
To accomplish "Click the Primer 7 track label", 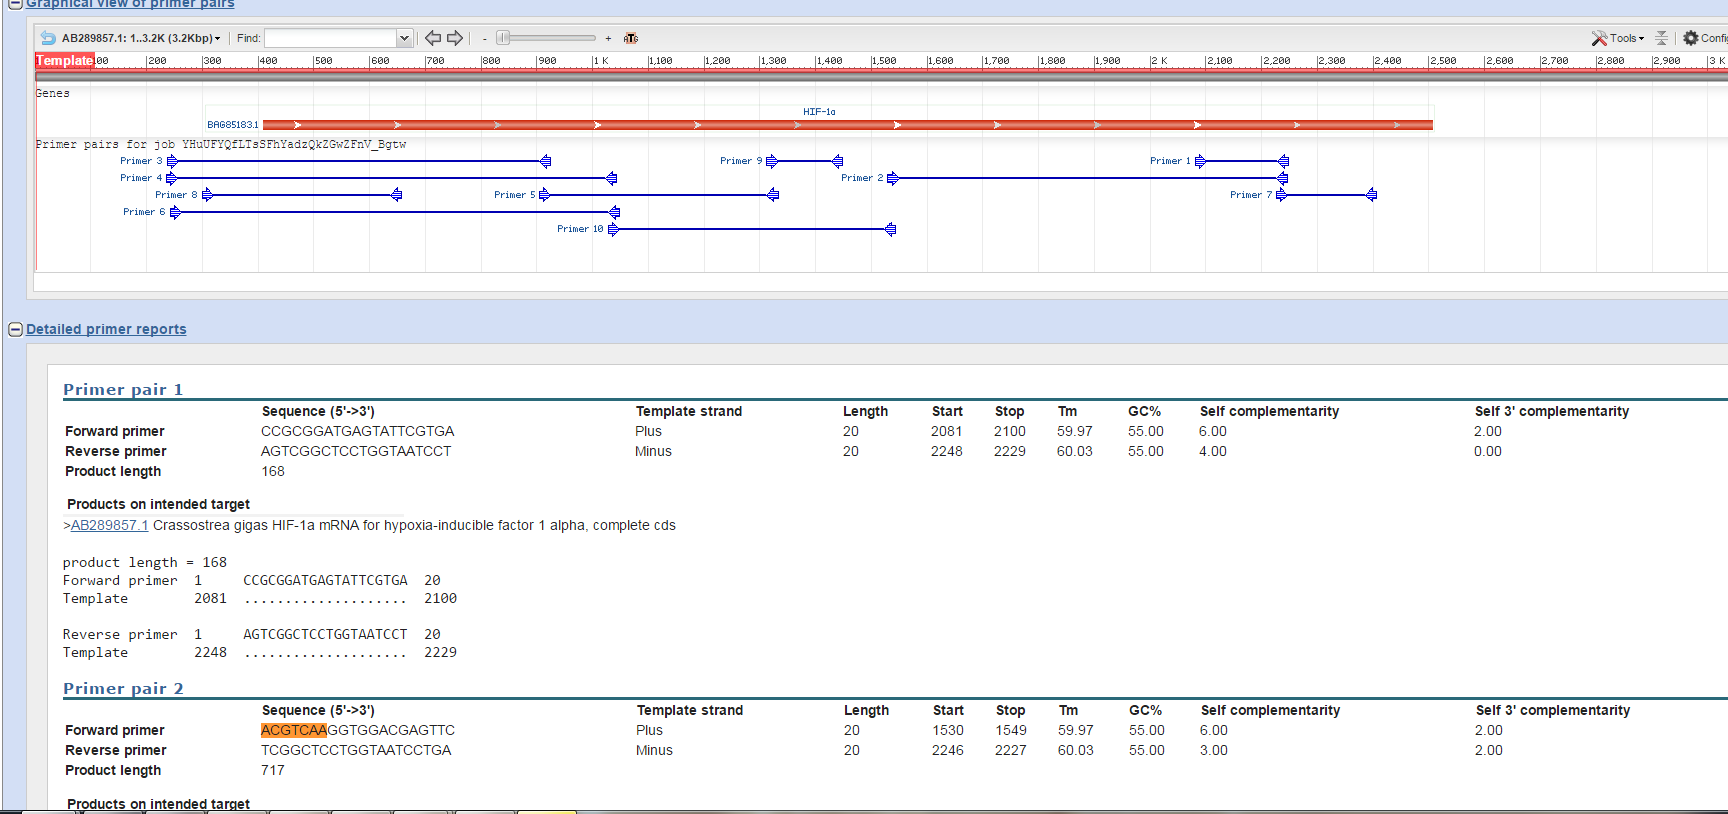I will 1251,195.
